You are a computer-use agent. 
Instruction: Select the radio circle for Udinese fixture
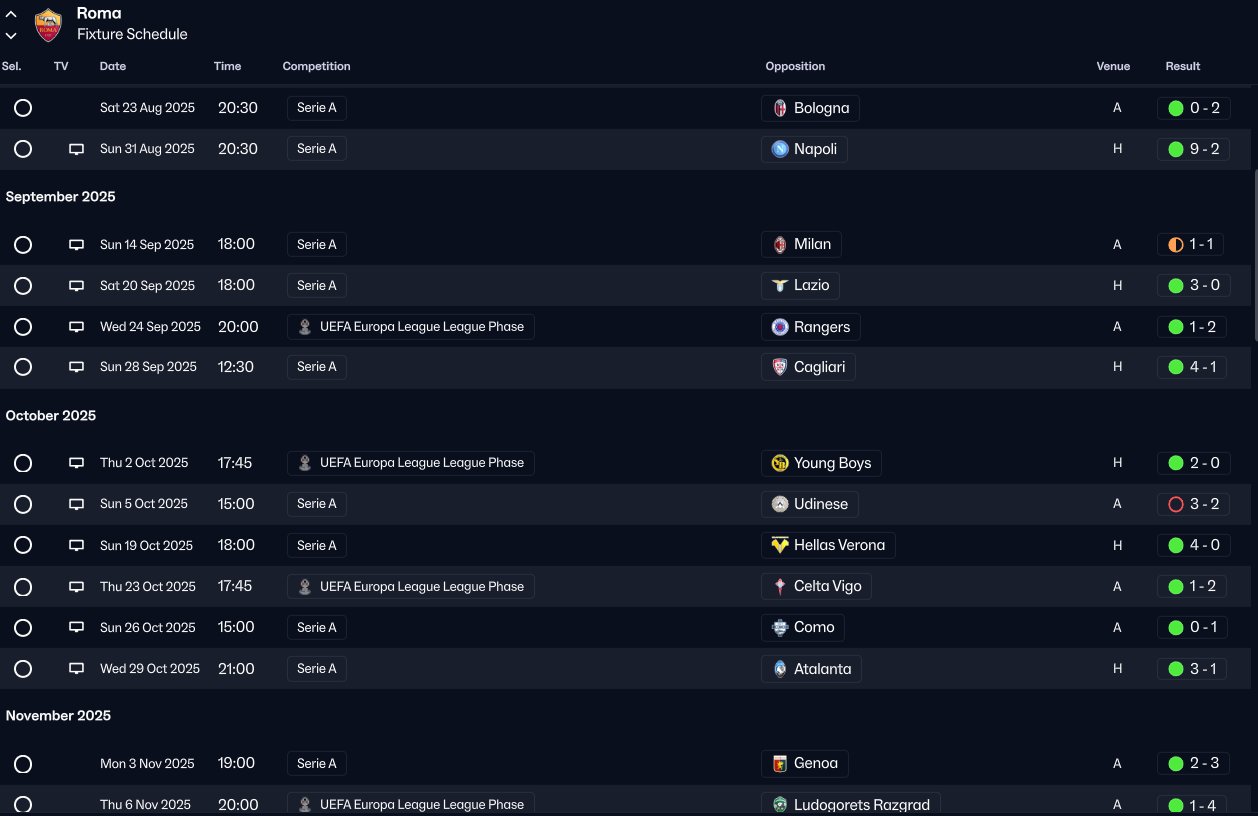(23, 504)
